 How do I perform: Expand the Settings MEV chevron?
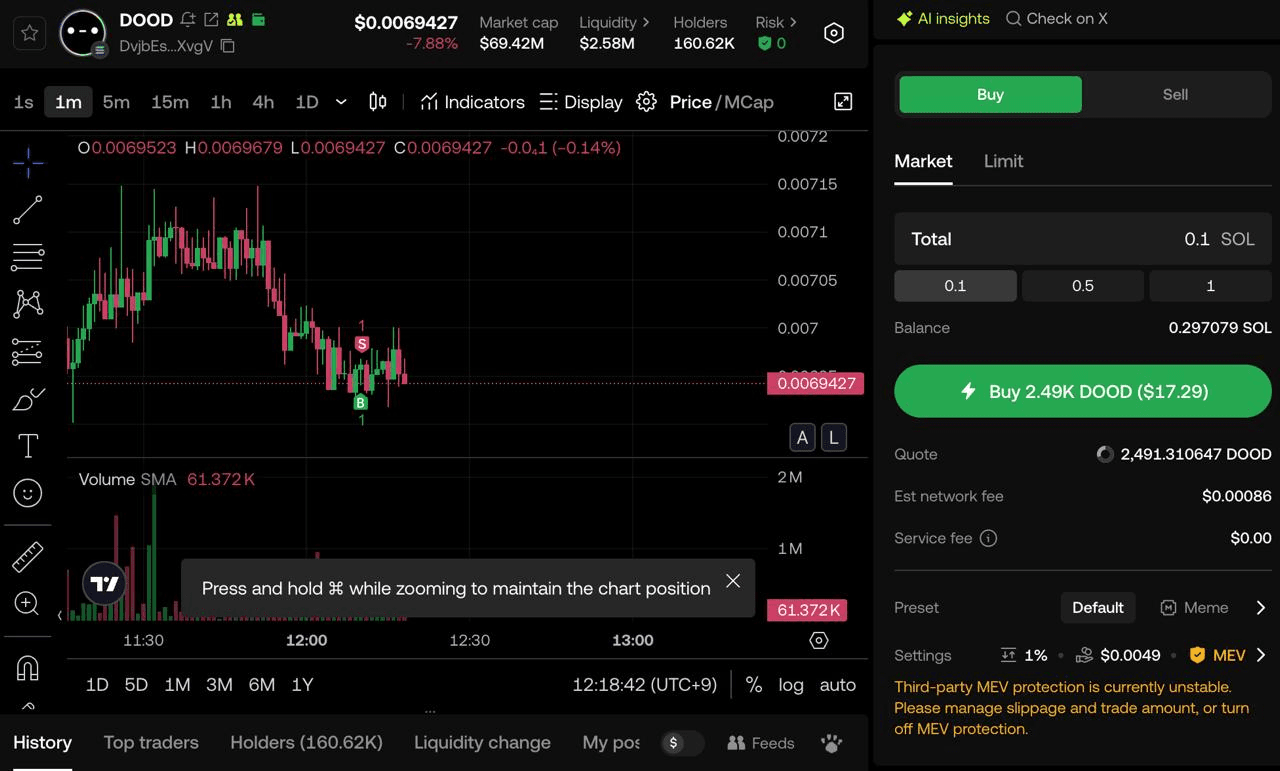pos(1261,656)
